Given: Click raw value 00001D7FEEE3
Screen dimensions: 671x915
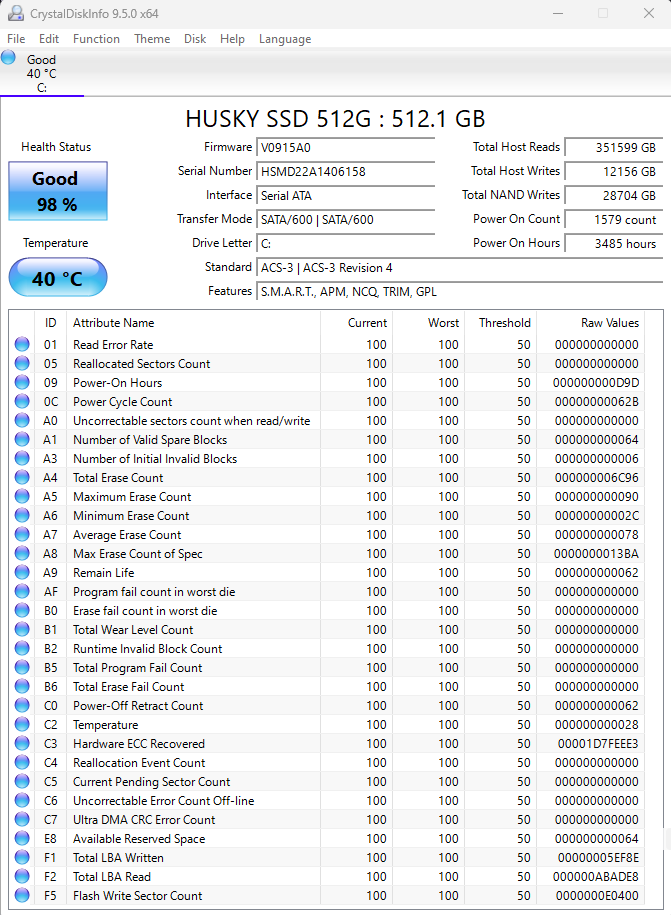Looking at the screenshot, I should point(598,743).
